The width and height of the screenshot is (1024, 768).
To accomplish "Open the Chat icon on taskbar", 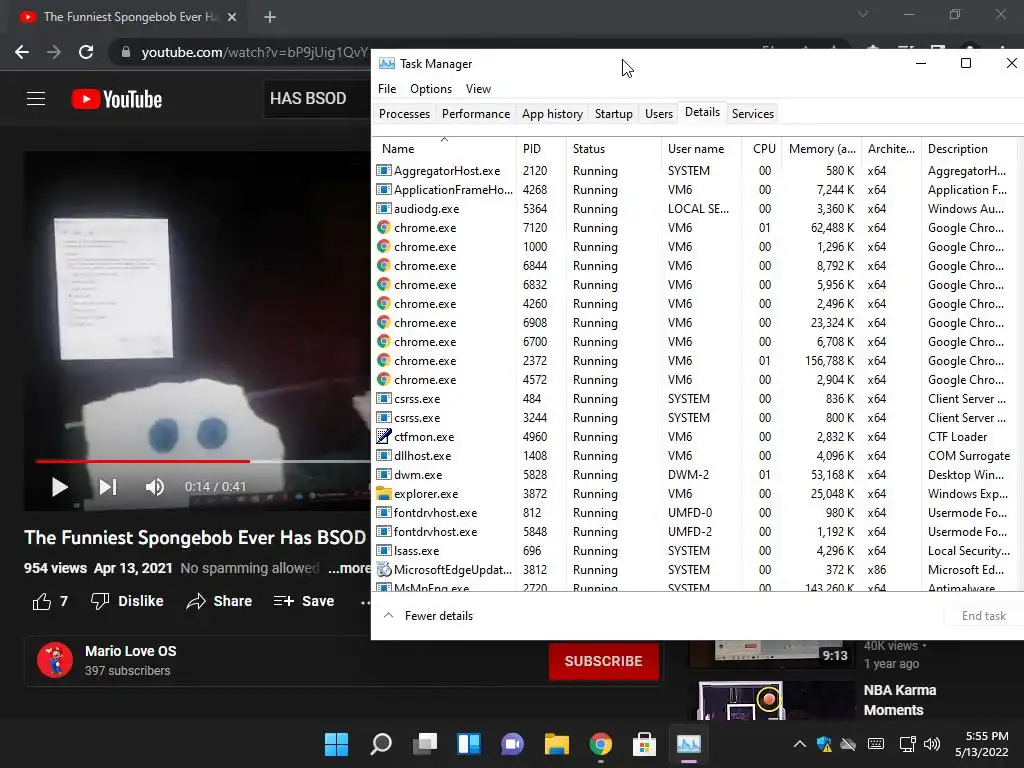I will pyautogui.click(x=513, y=744).
